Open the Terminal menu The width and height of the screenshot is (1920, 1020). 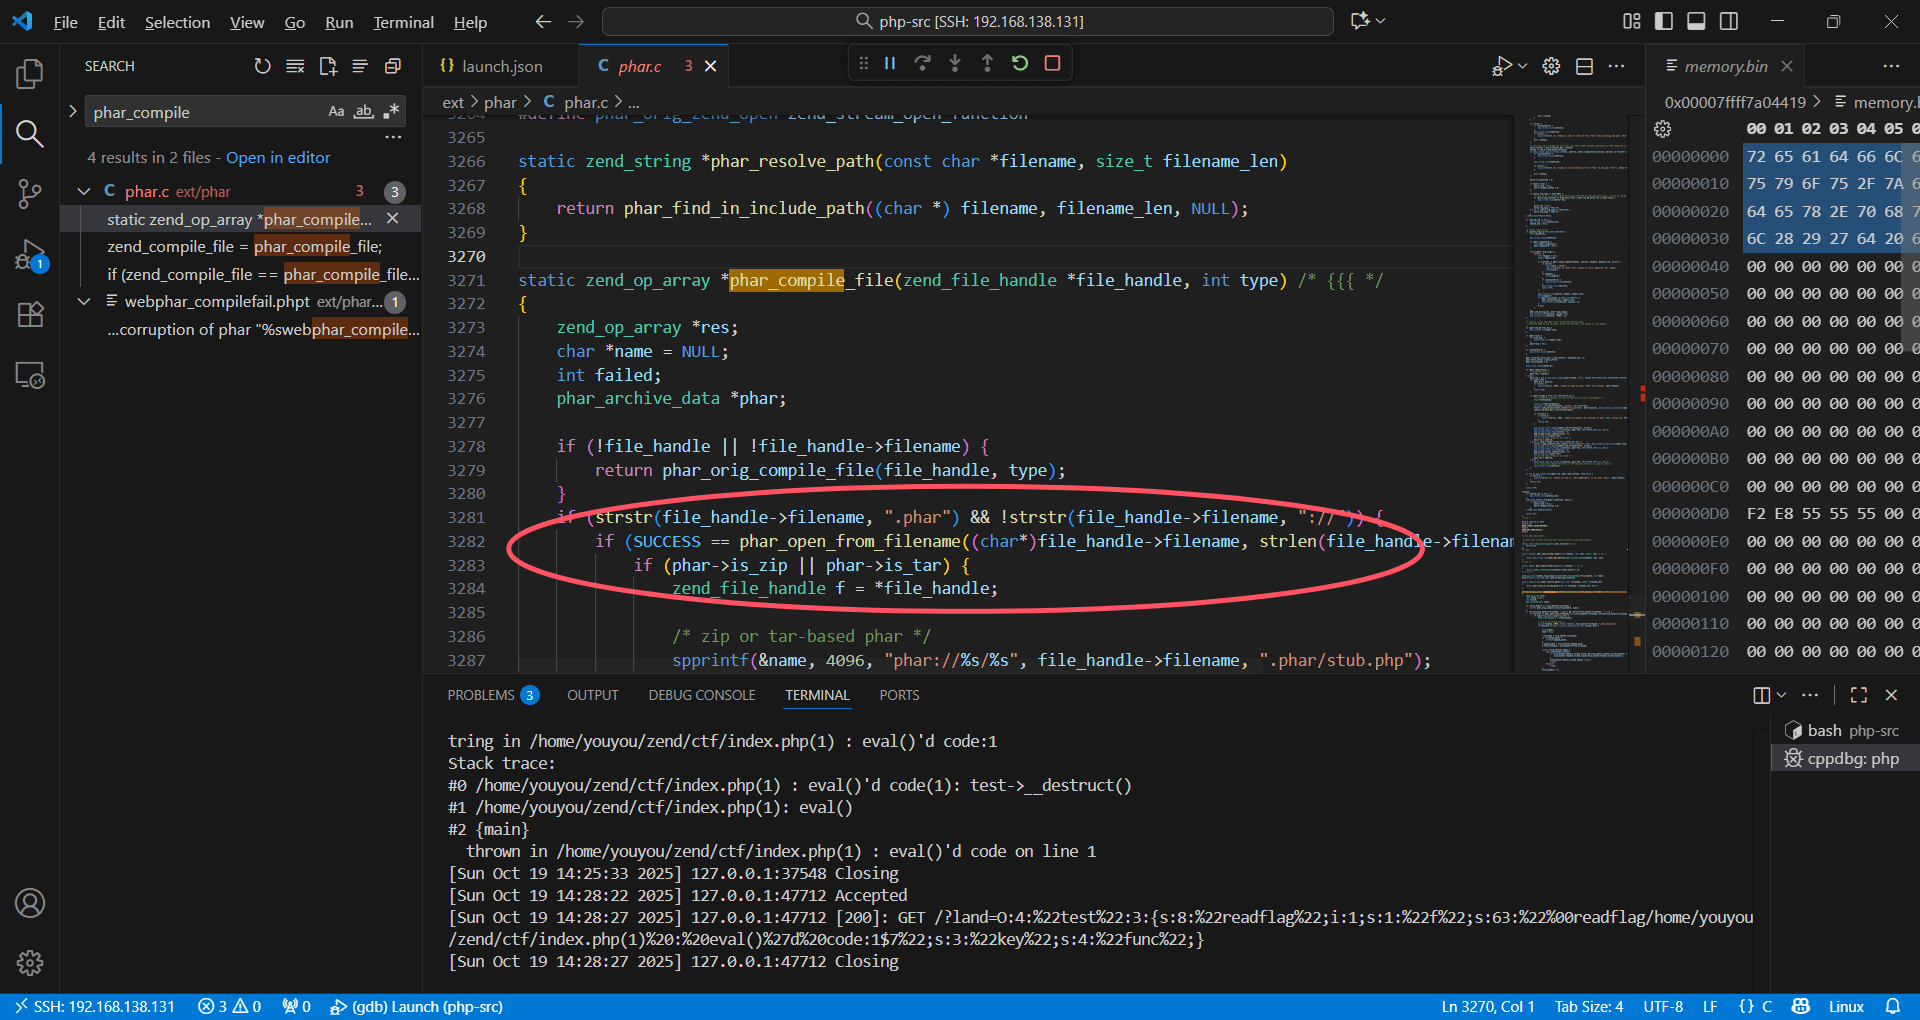point(403,22)
